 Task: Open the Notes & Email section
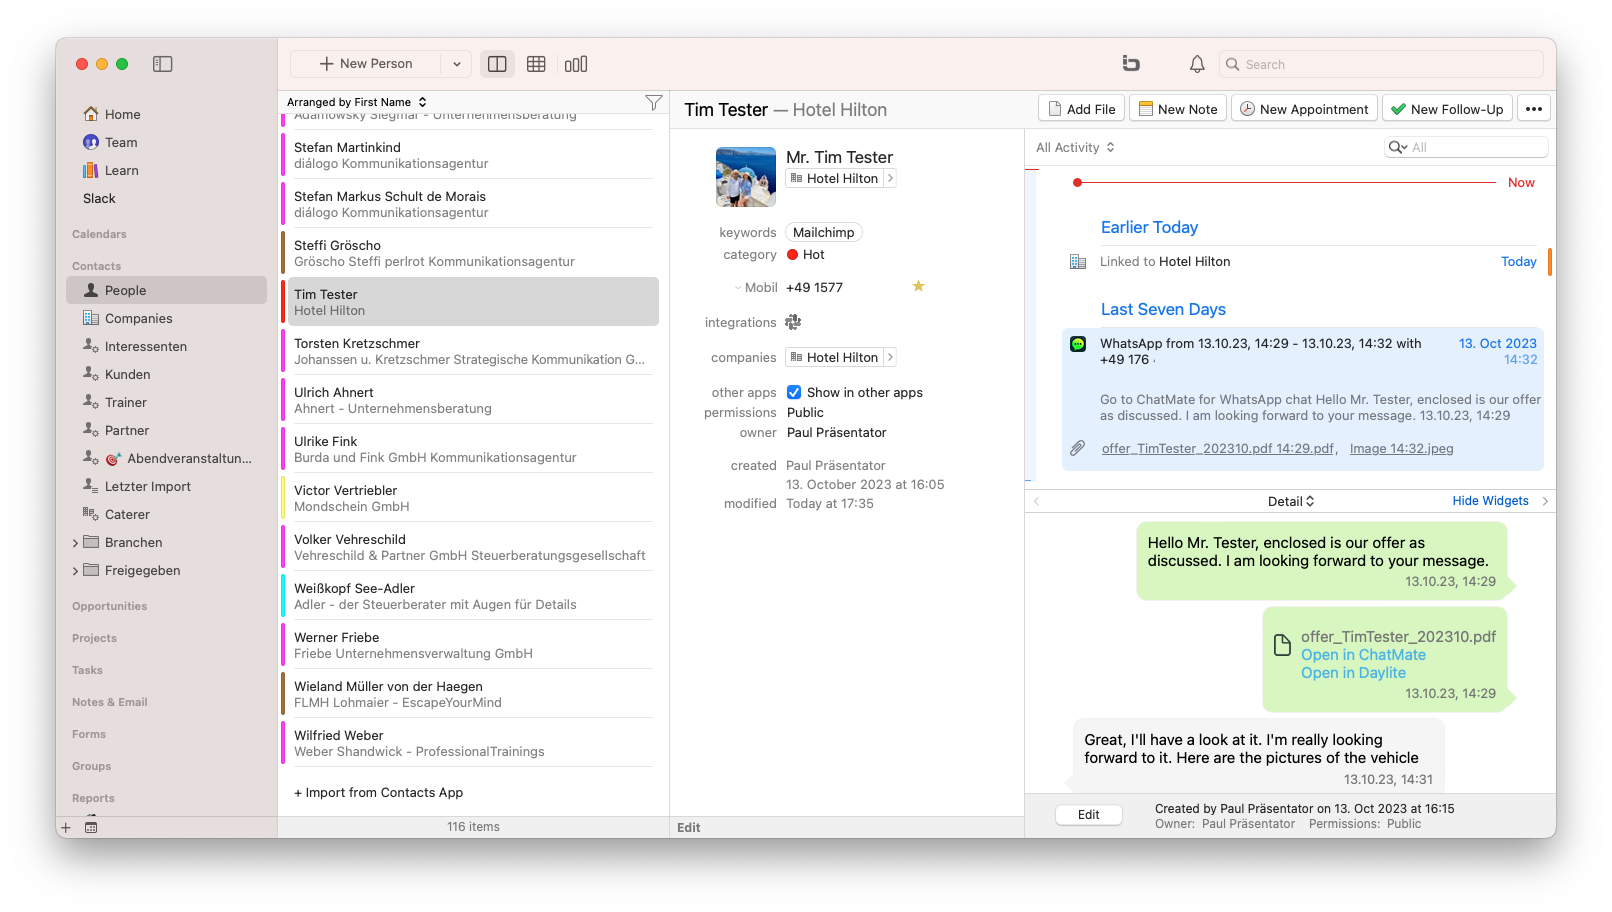109,702
